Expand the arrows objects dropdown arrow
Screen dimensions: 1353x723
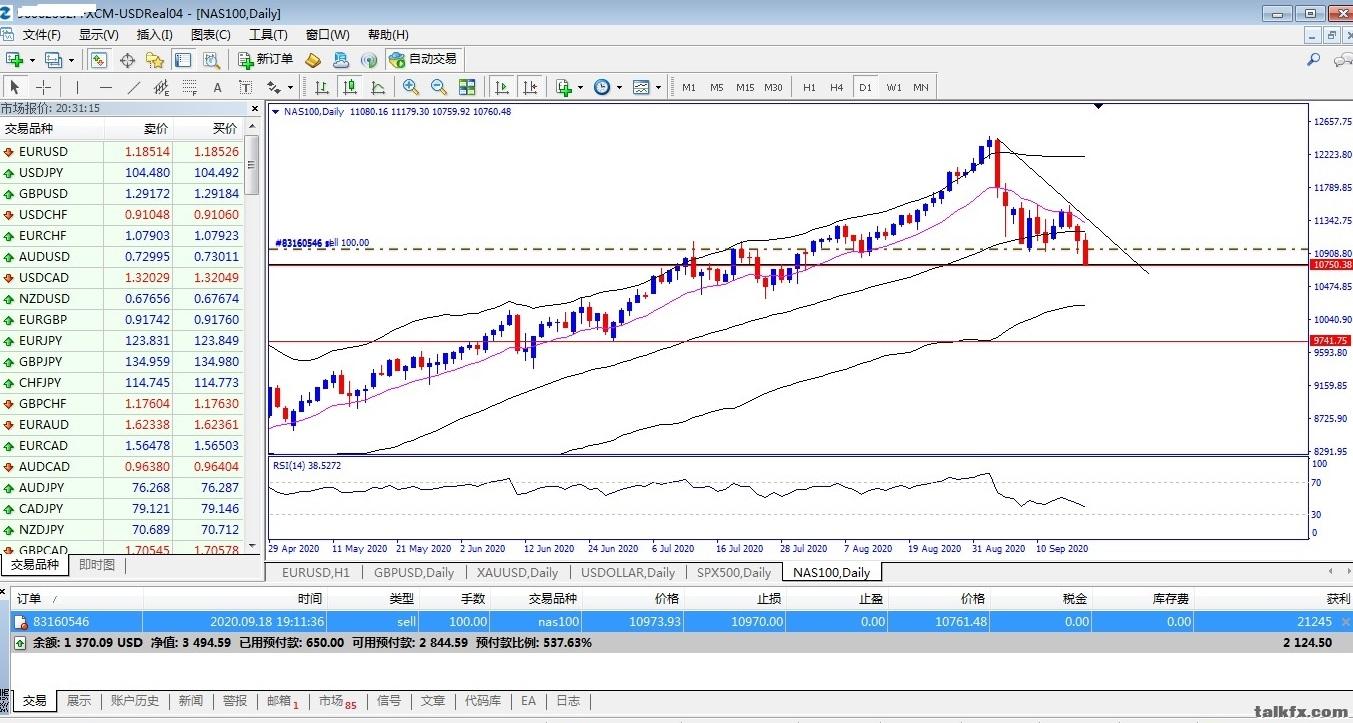point(291,87)
